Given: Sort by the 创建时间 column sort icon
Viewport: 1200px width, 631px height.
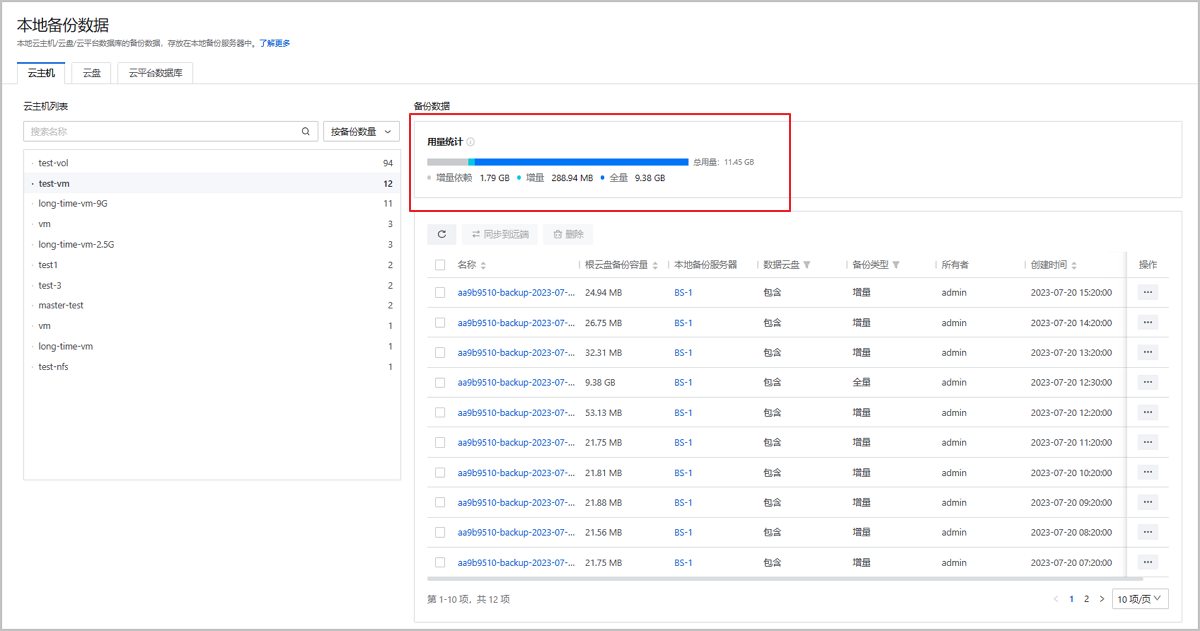Looking at the screenshot, I should tap(1073, 265).
